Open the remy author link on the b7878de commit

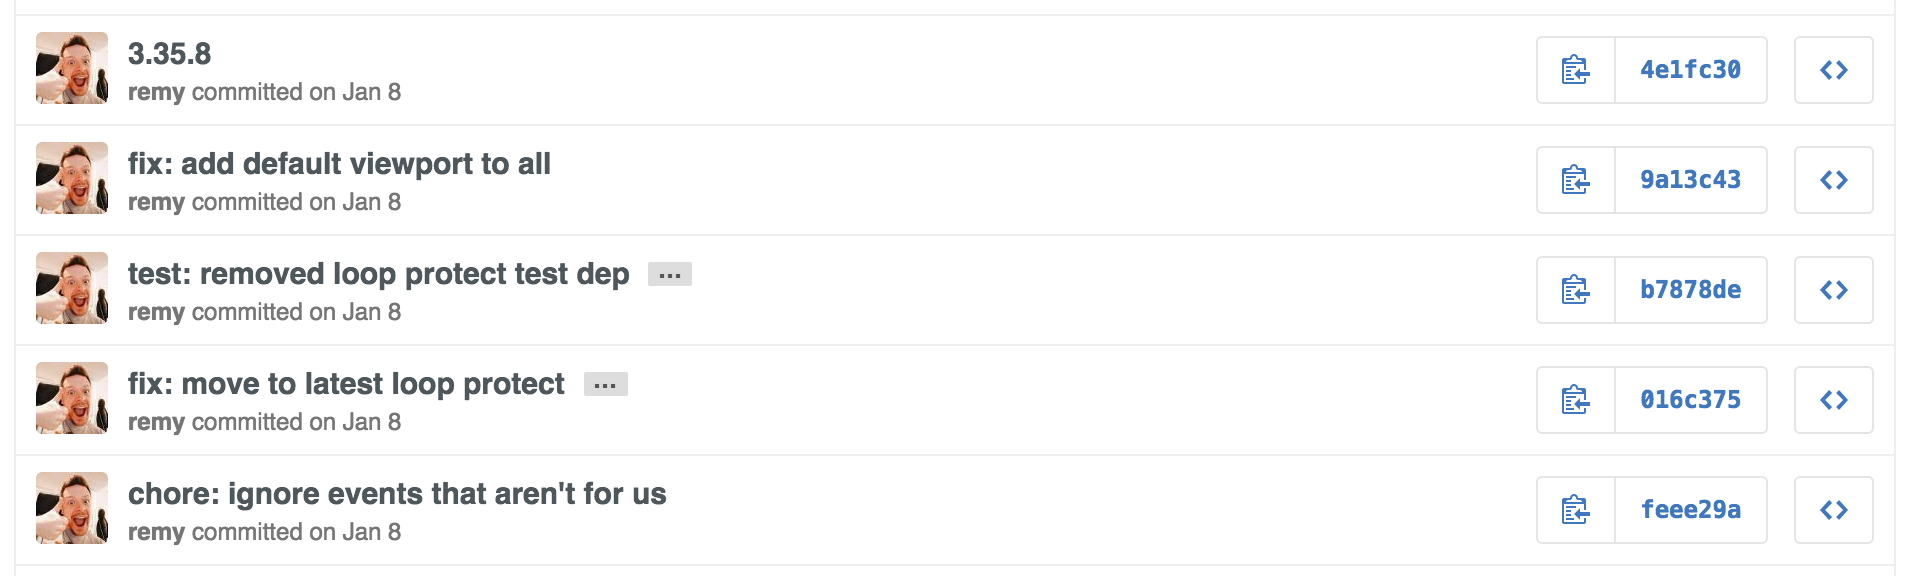[x=156, y=313]
